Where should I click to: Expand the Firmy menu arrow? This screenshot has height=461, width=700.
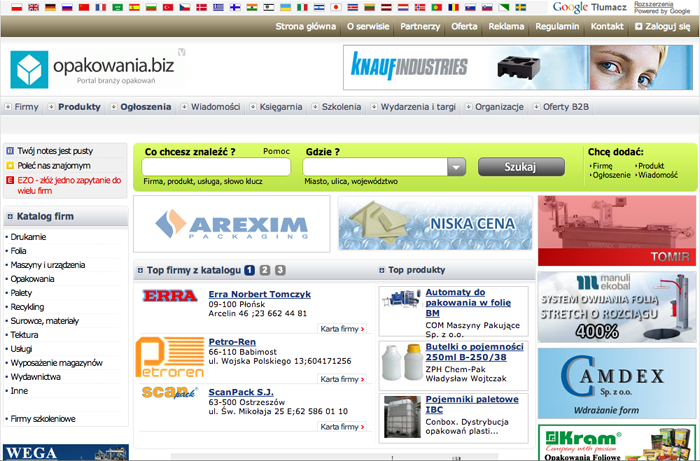(x=8, y=107)
